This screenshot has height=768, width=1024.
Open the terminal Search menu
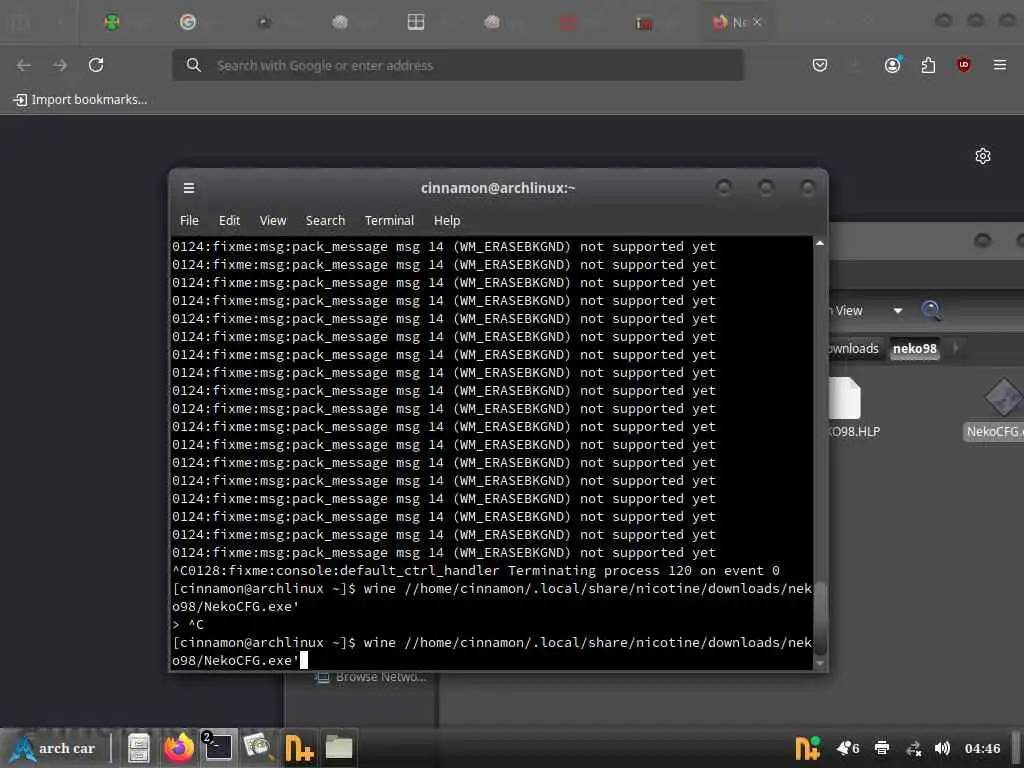[325, 221]
